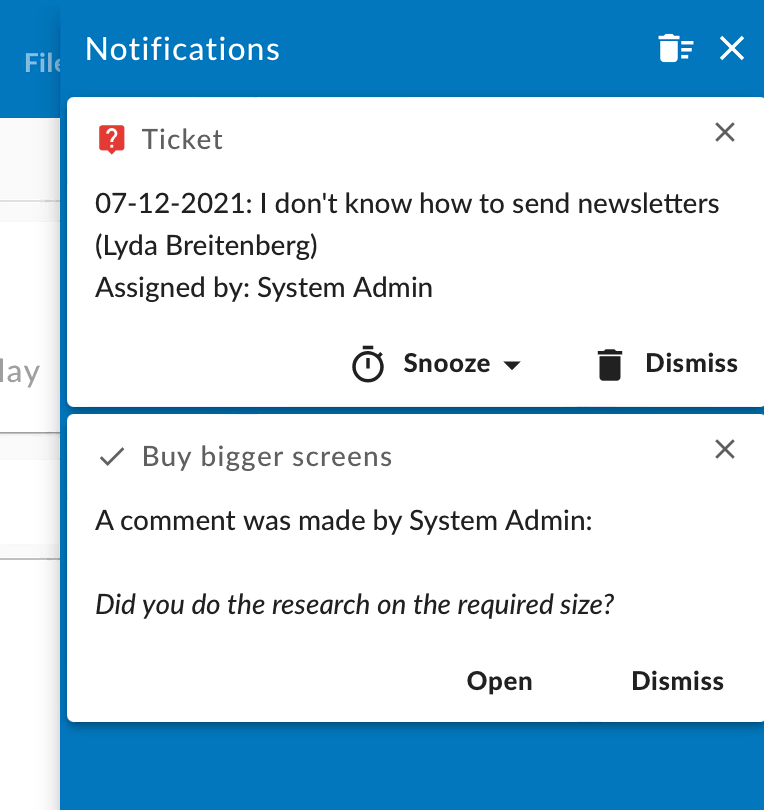This screenshot has width=764, height=810.
Task: Close the Ticket notification card
Action: (725, 132)
